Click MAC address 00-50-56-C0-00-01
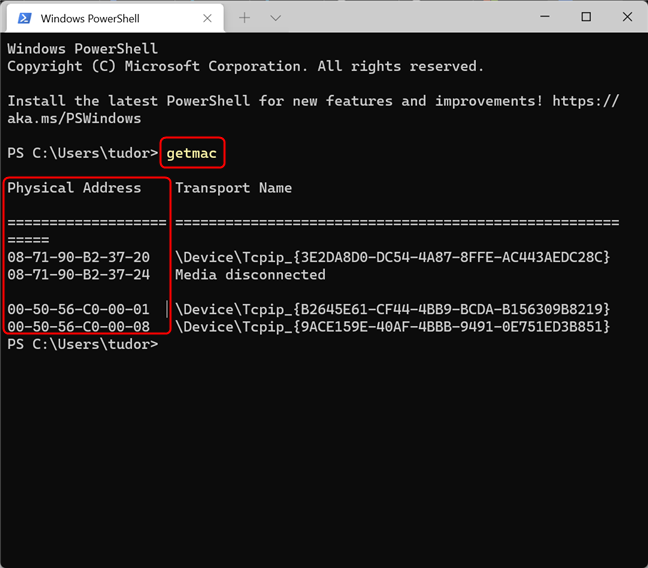 pos(78,309)
